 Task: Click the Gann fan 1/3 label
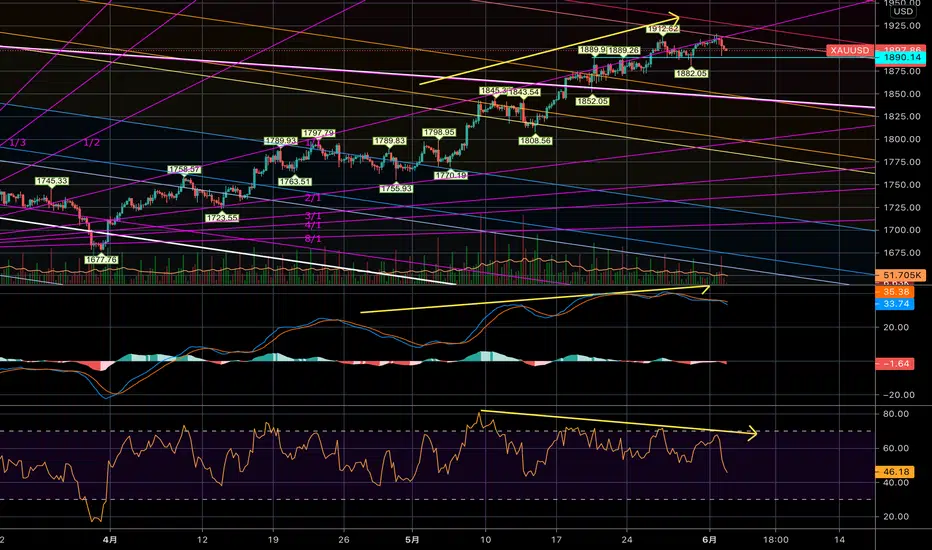click(18, 143)
